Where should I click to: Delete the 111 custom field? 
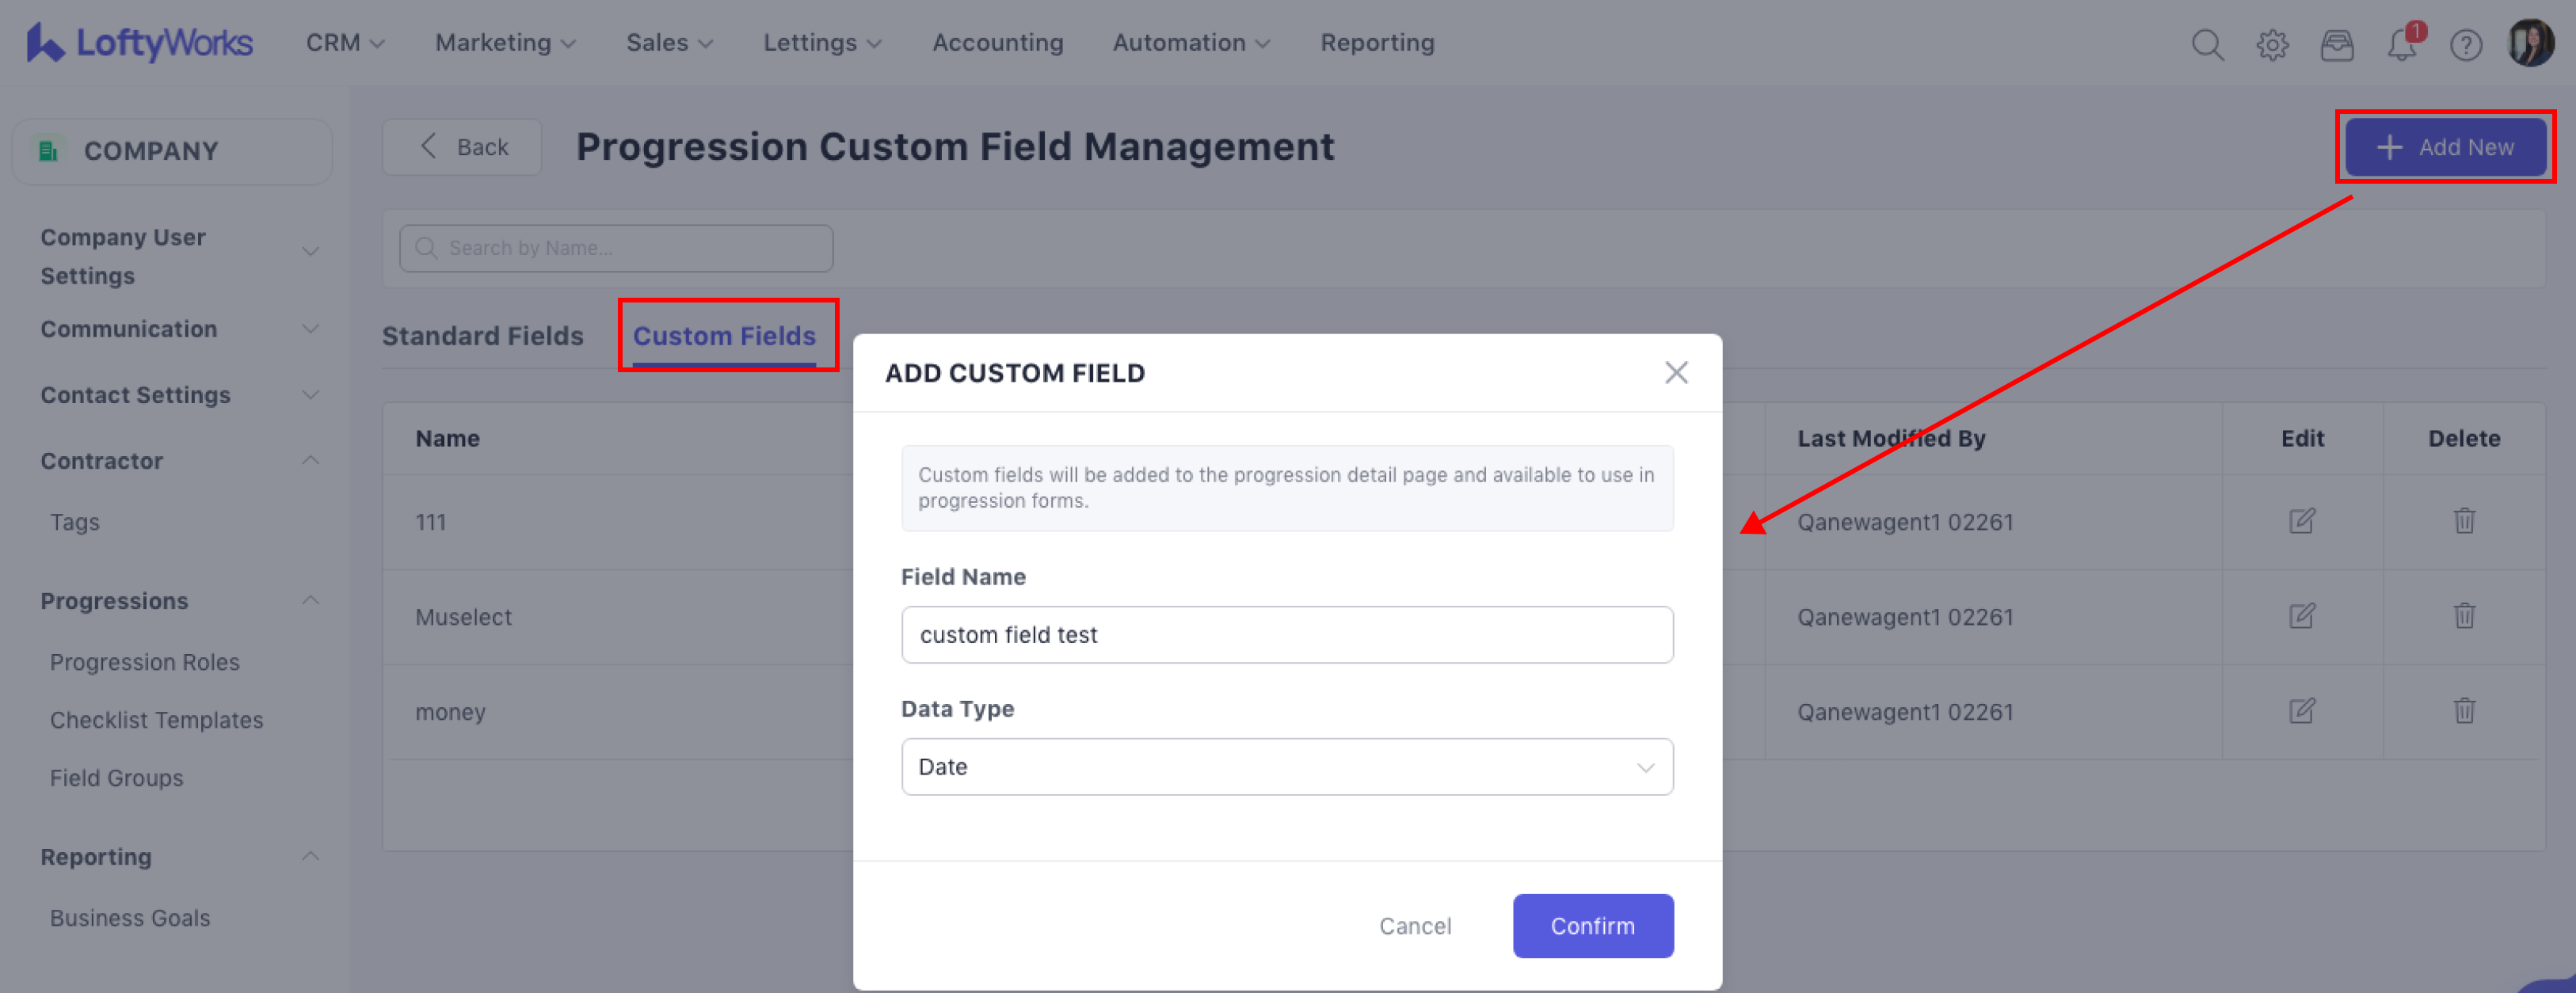(2464, 521)
